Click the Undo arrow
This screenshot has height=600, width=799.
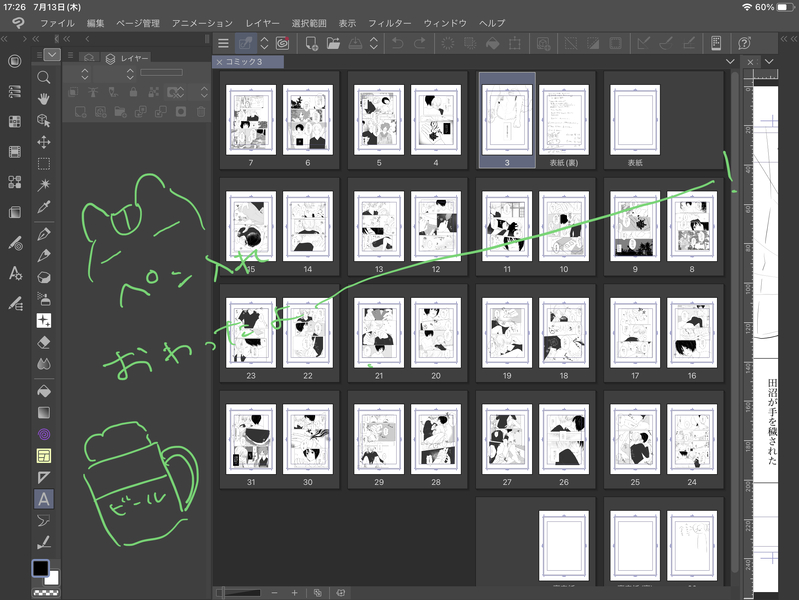pyautogui.click(x=397, y=43)
